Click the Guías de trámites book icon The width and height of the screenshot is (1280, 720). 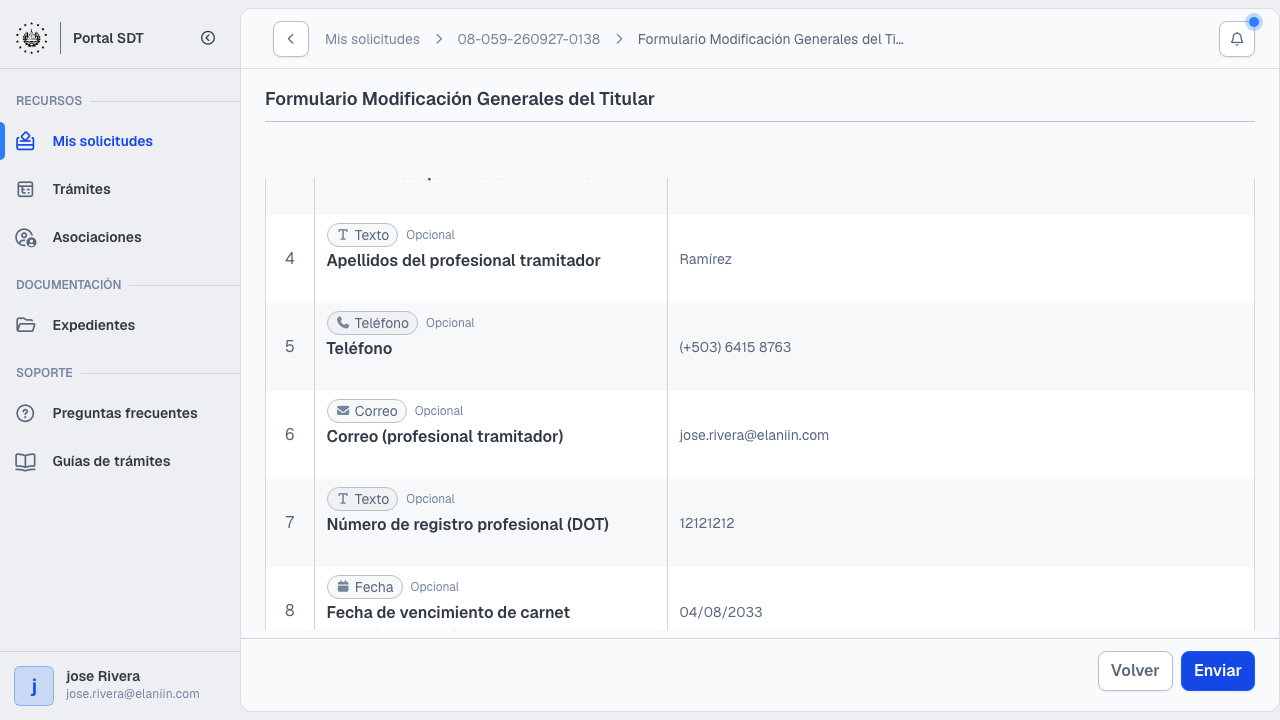(26, 461)
